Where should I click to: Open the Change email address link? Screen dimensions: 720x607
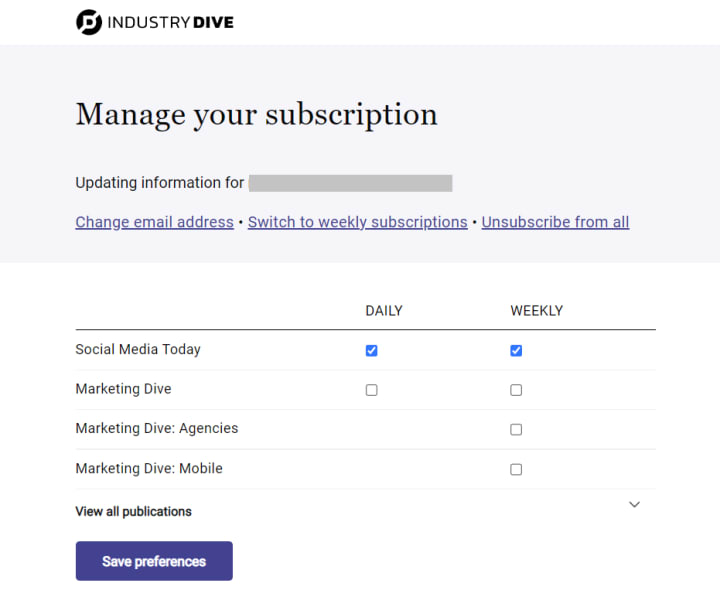click(155, 222)
